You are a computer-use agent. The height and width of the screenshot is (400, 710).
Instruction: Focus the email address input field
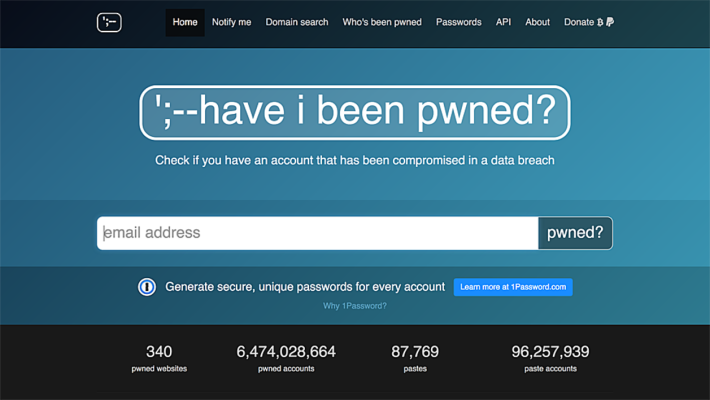pos(318,233)
